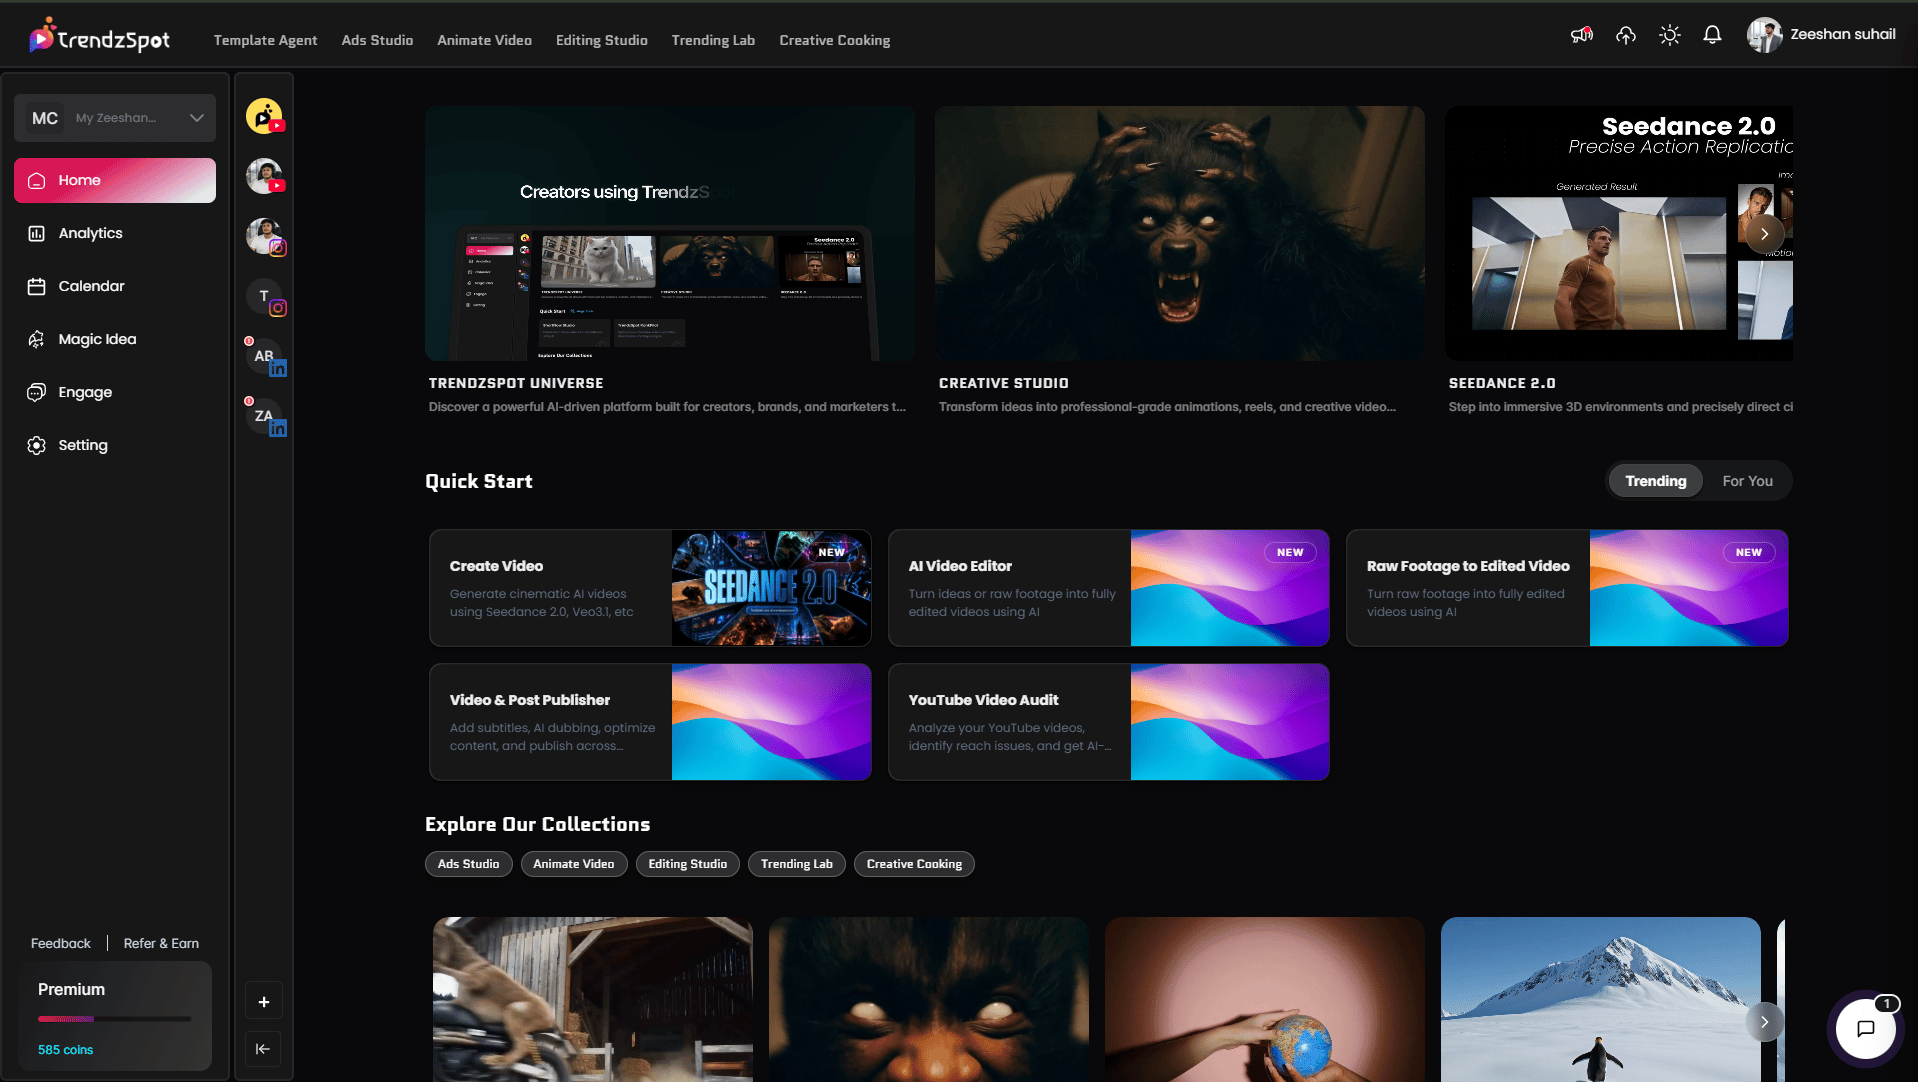The image size is (1918, 1082).
Task: Open the Creative Studio werewolf banner
Action: [1180, 233]
